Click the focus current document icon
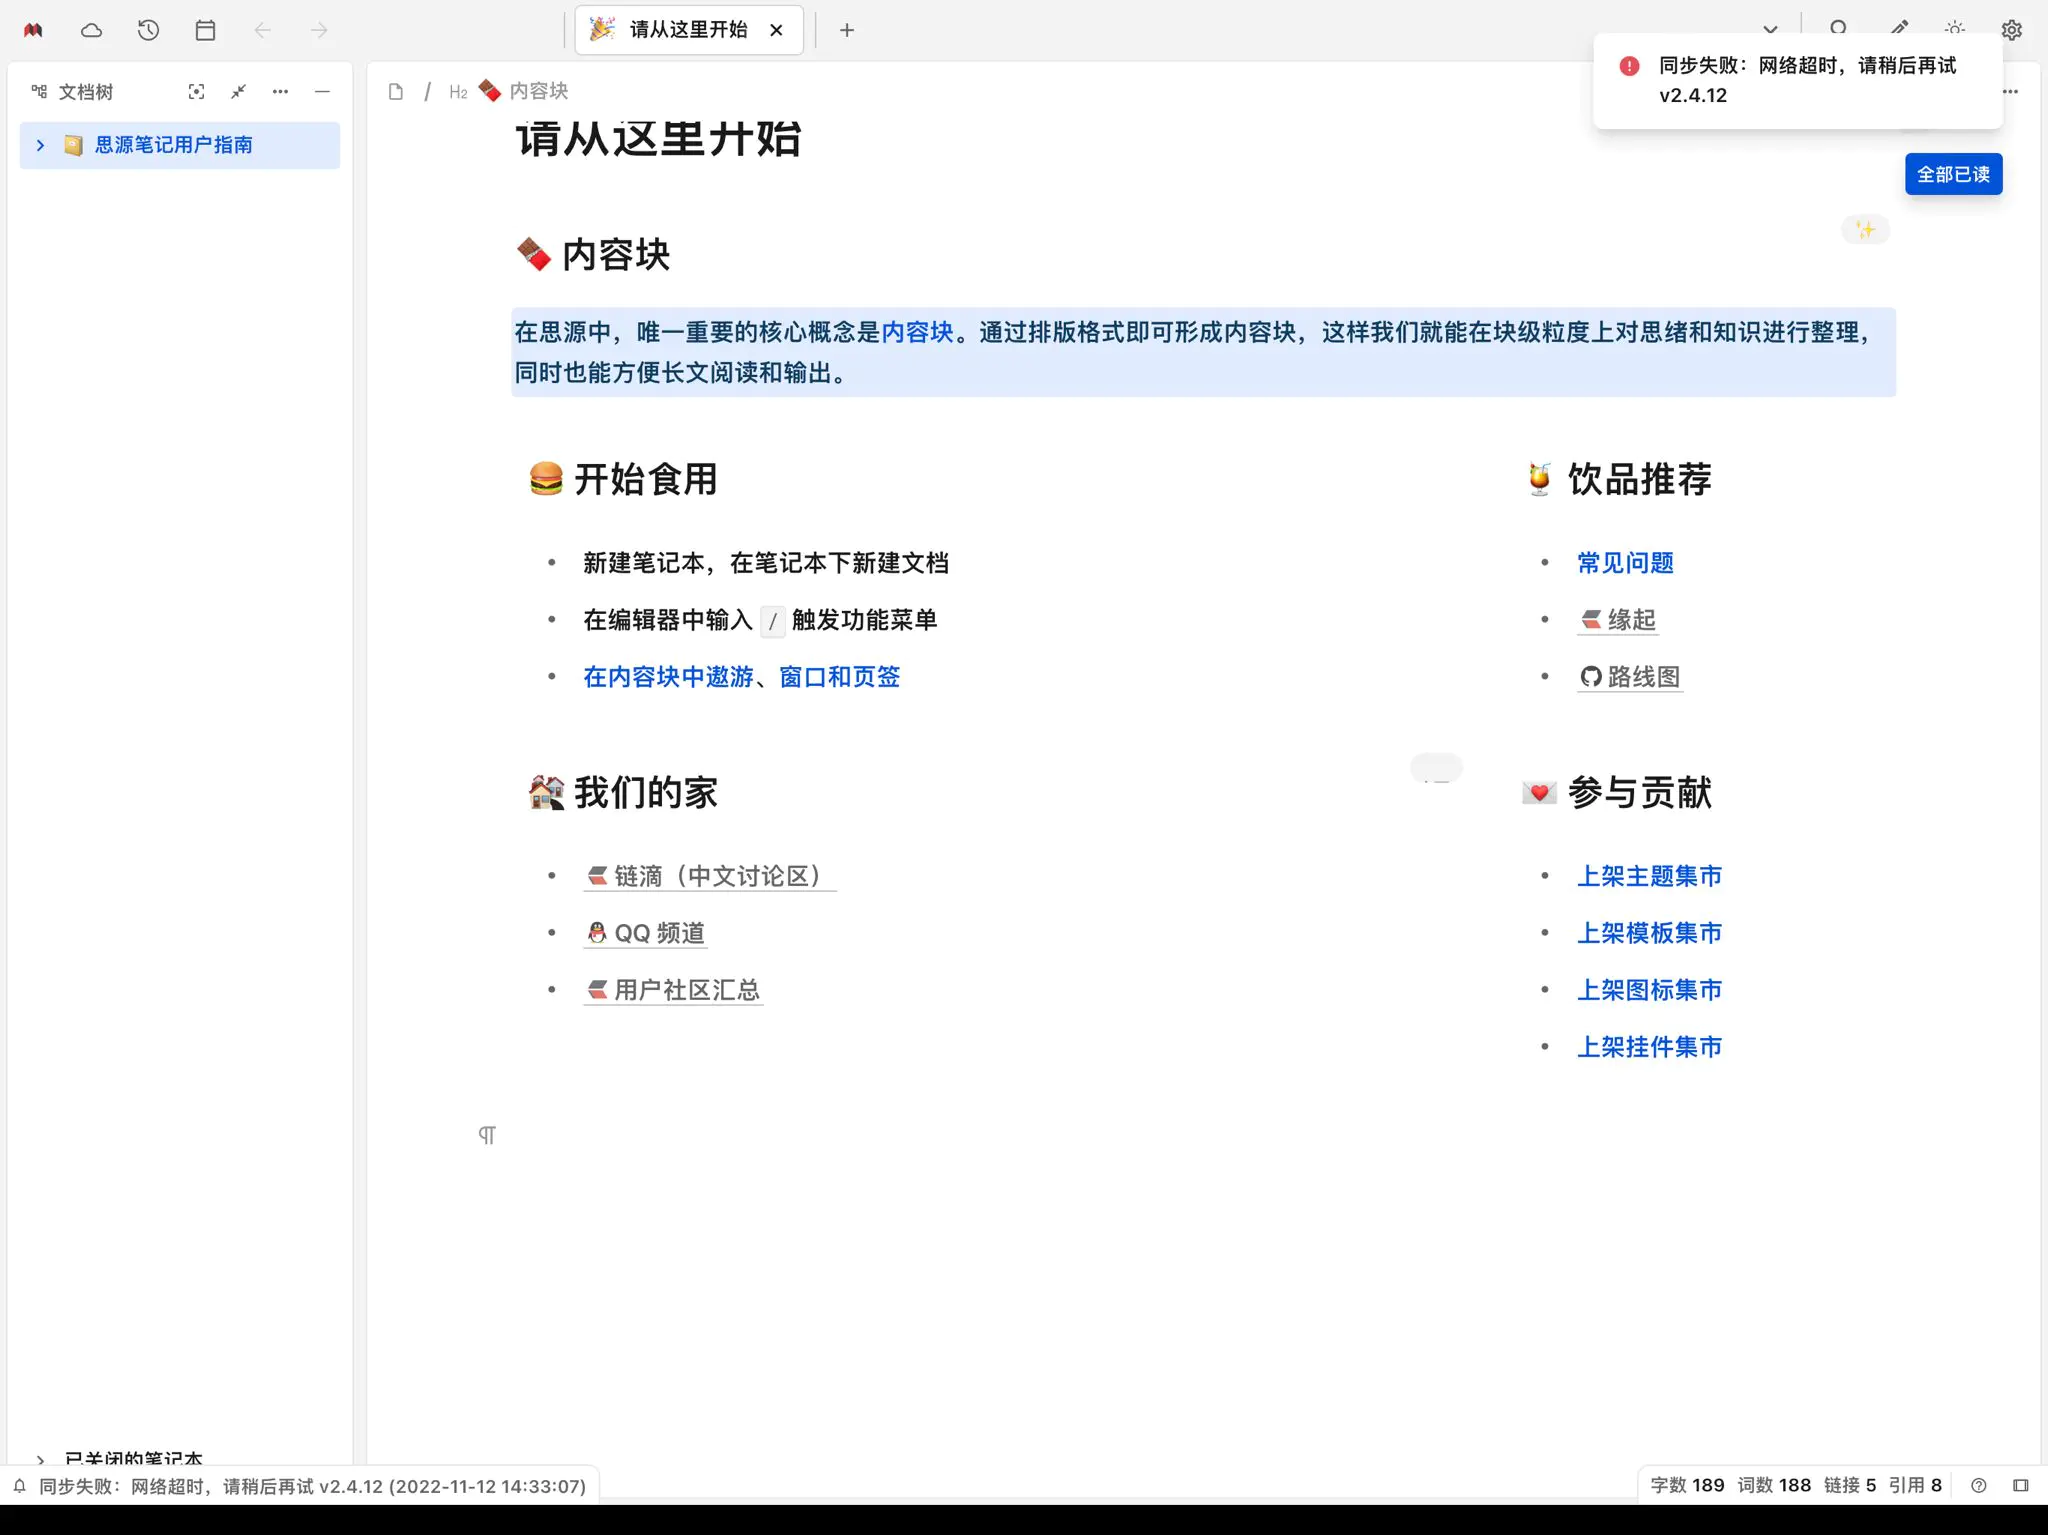Screen dimensions: 2048x1535 pyautogui.click(x=196, y=92)
